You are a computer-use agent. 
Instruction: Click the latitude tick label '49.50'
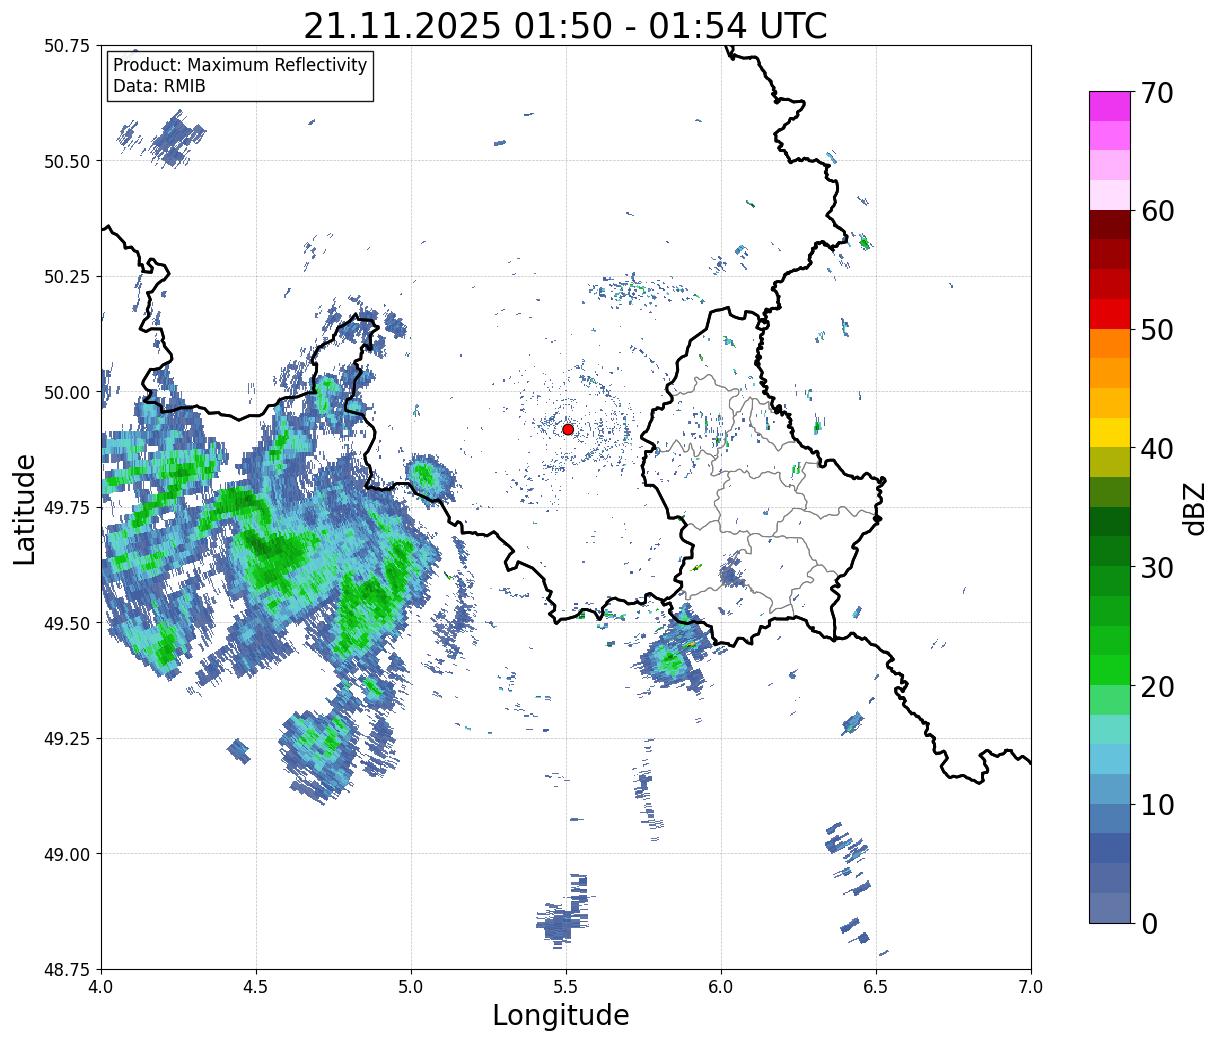coord(68,623)
